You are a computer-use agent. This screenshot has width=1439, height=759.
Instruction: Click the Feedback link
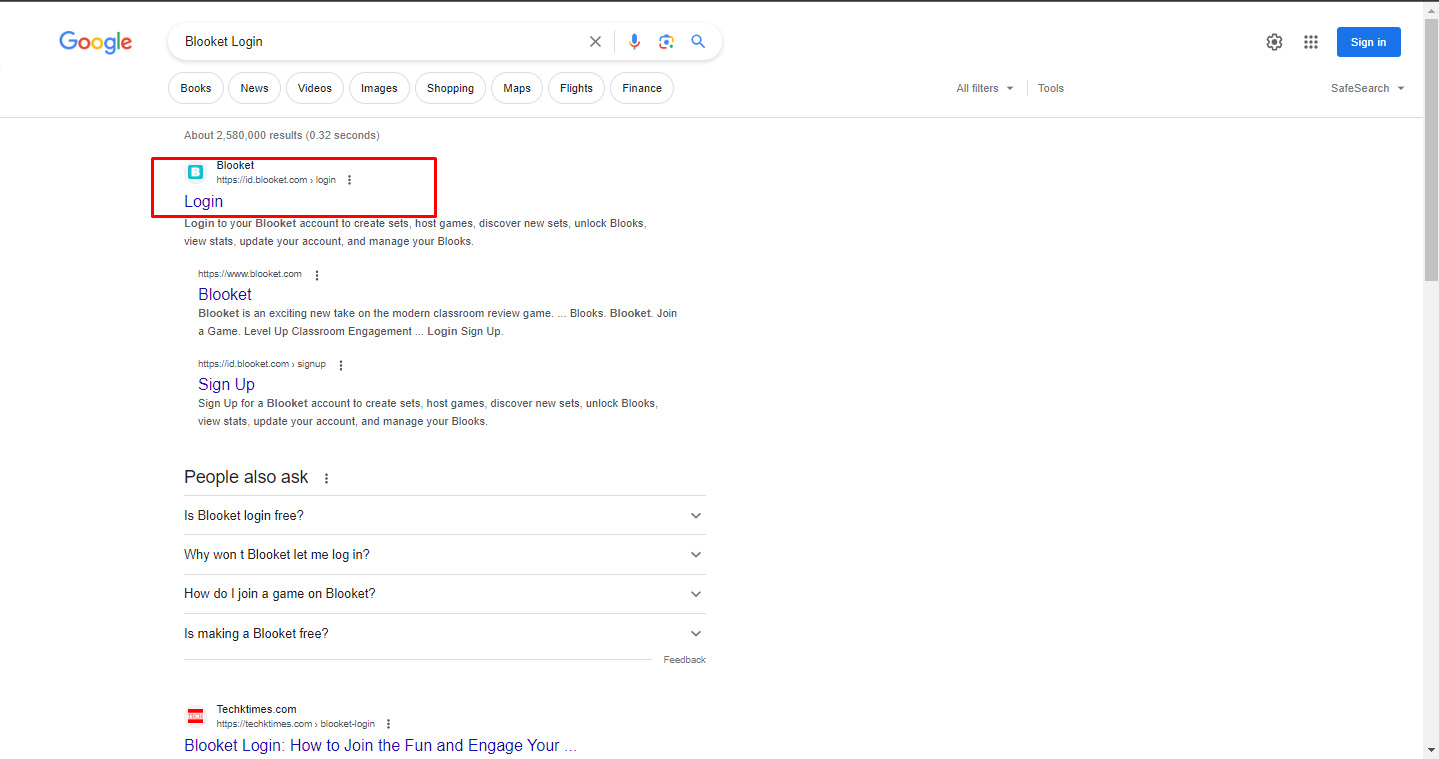[x=685, y=660]
